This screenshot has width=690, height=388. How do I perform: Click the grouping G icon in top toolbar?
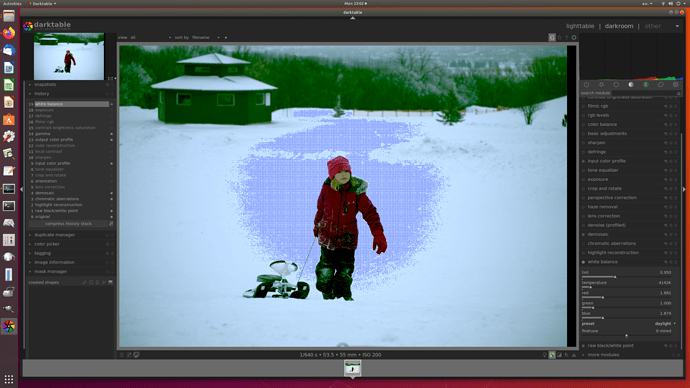coord(552,37)
